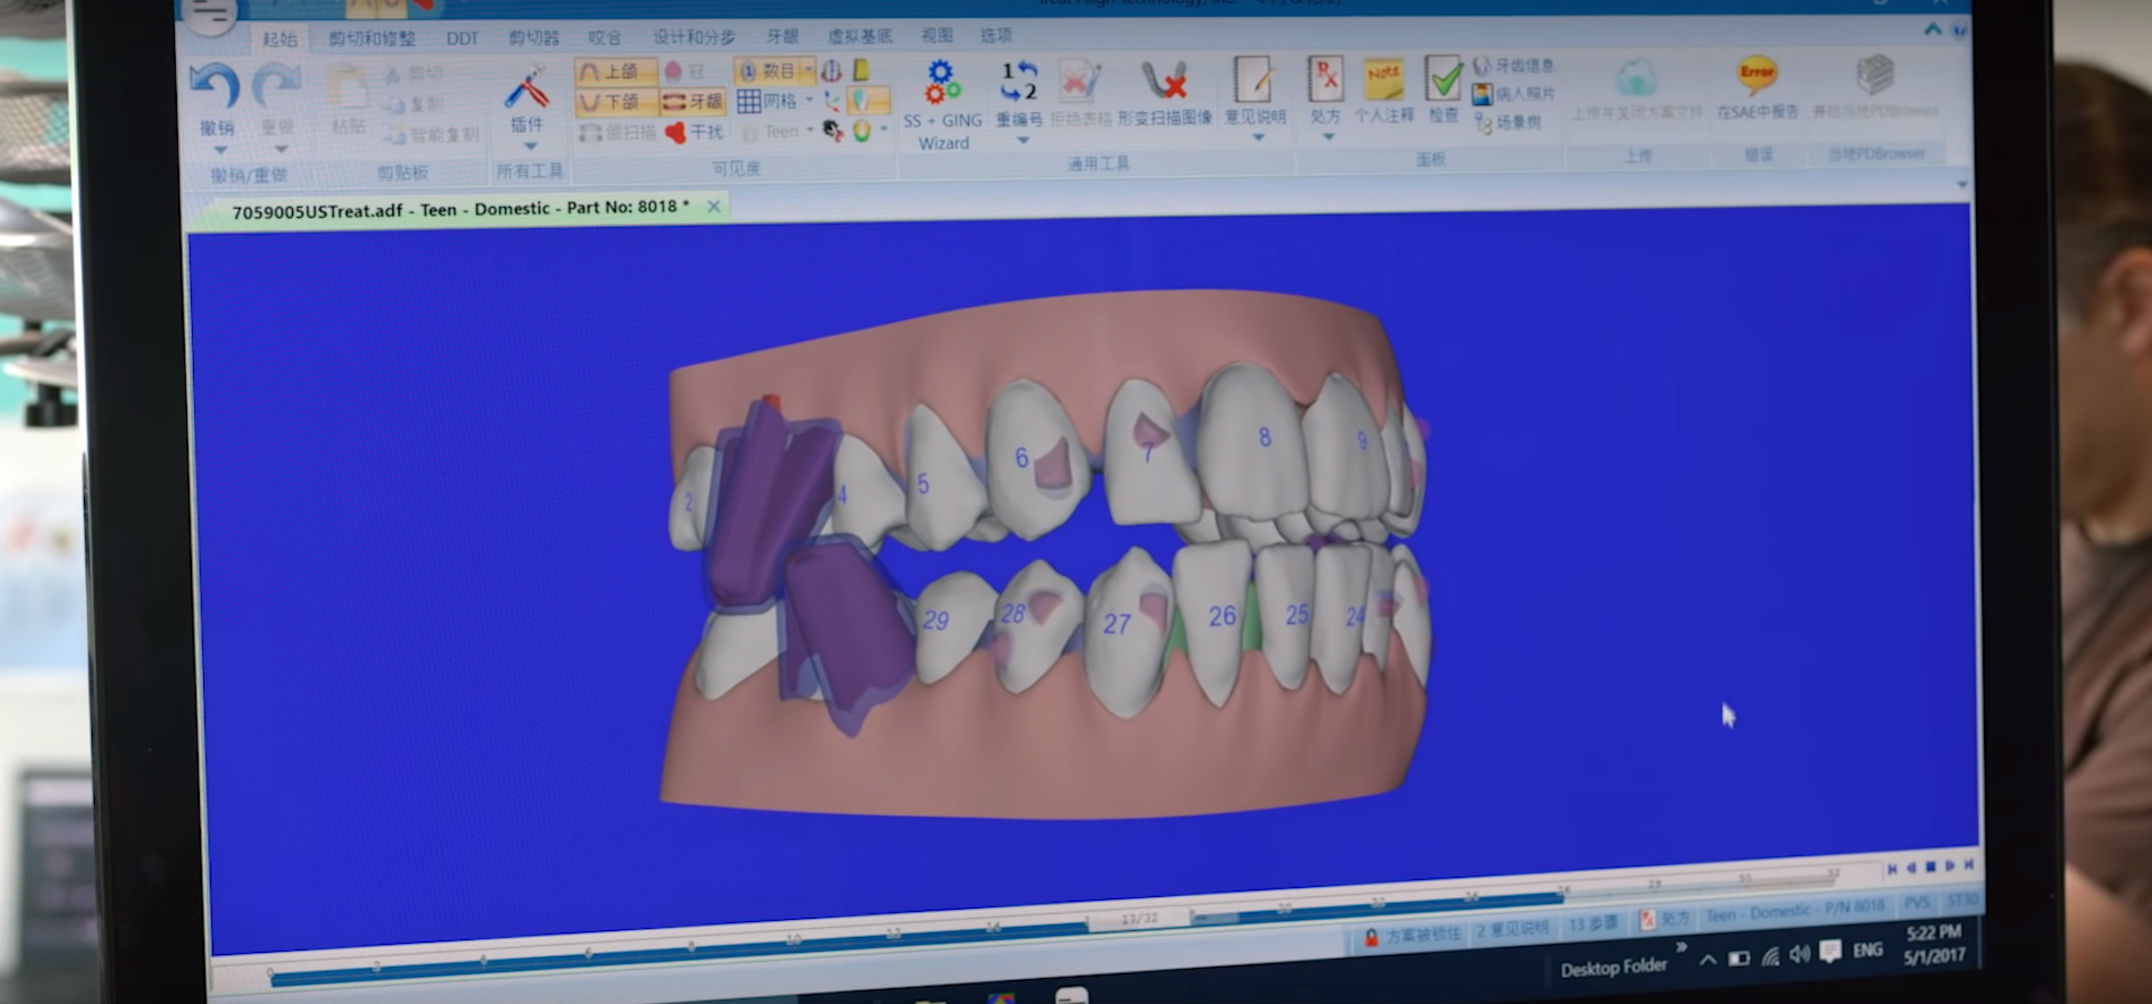Click the yellow marker icon in visibility group

coord(860,70)
